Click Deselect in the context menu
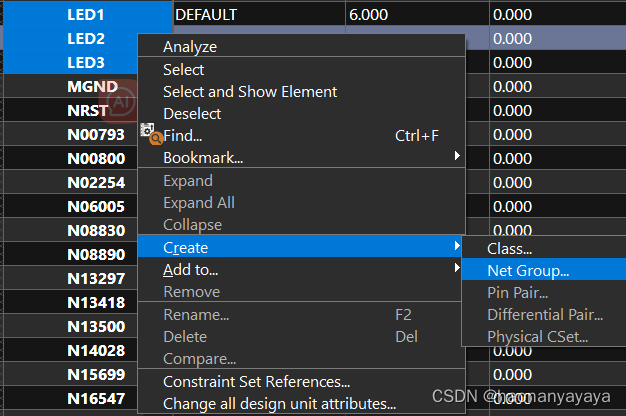 192,114
